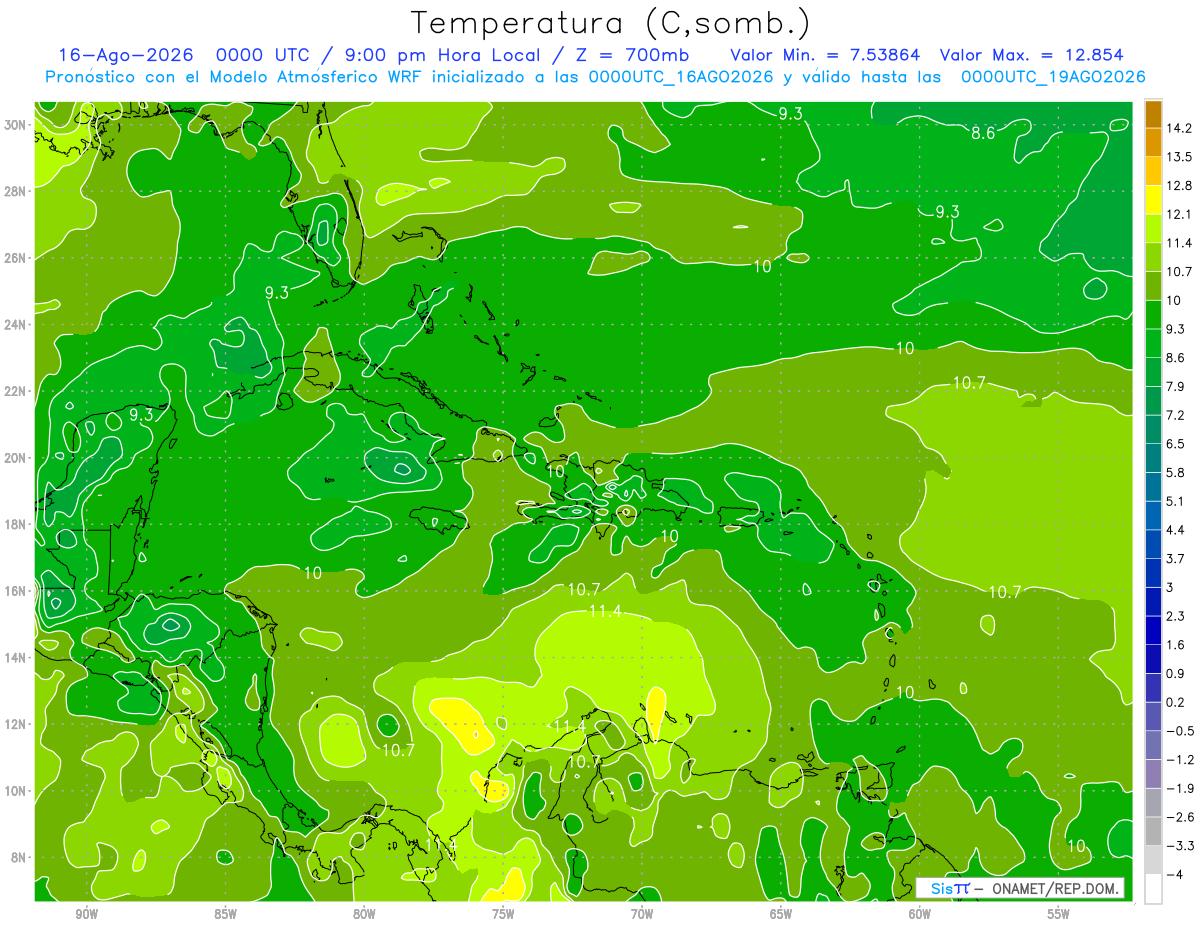1200x927 pixels.
Task: Click the -0.5 color bar label
Action: [1179, 730]
